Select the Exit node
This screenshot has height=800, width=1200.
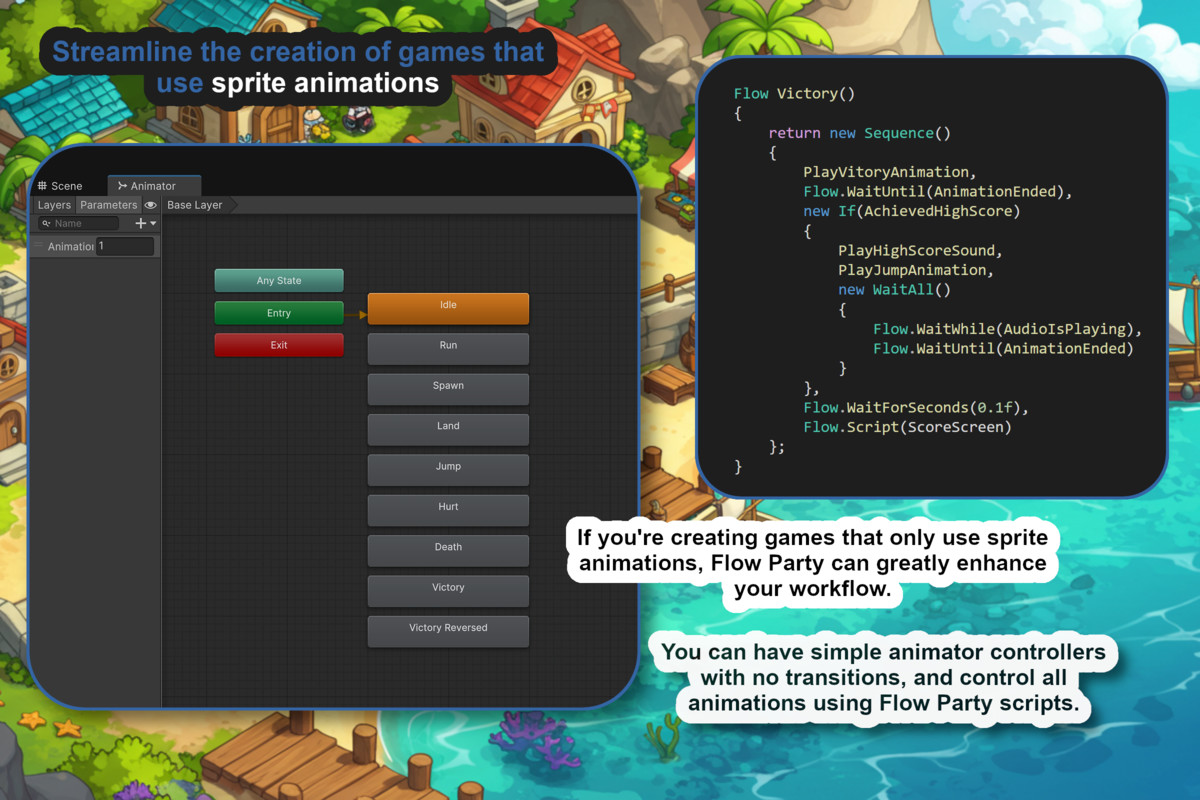[x=279, y=345]
